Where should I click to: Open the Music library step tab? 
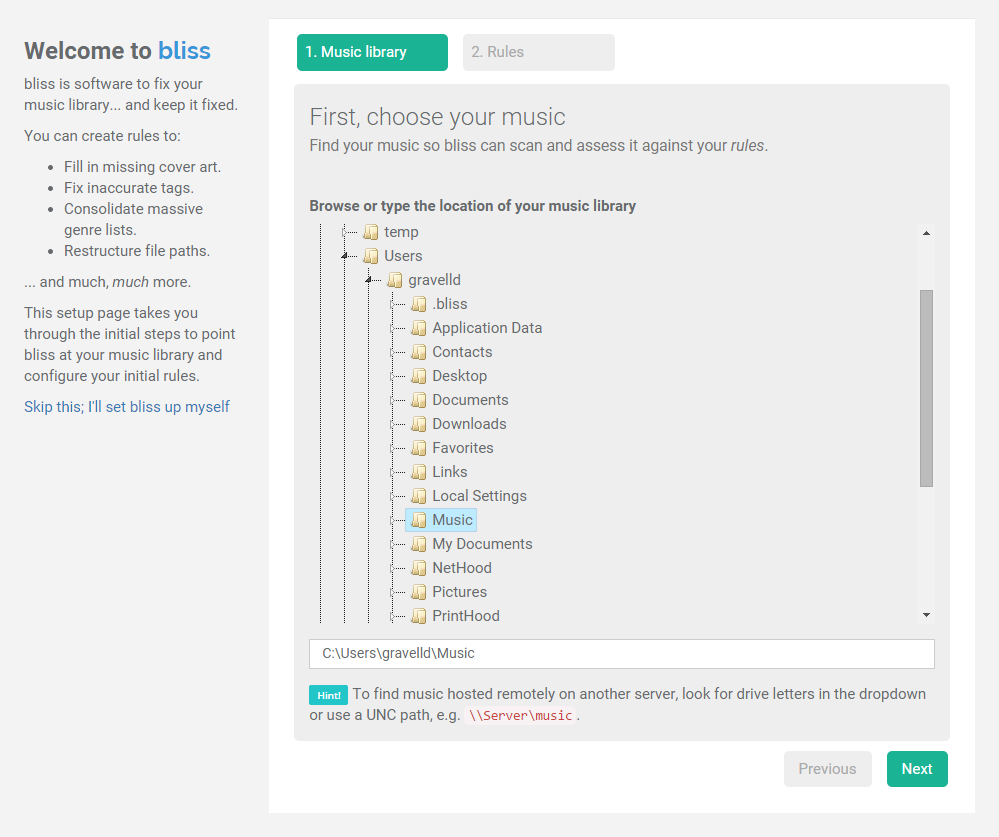[x=372, y=52]
